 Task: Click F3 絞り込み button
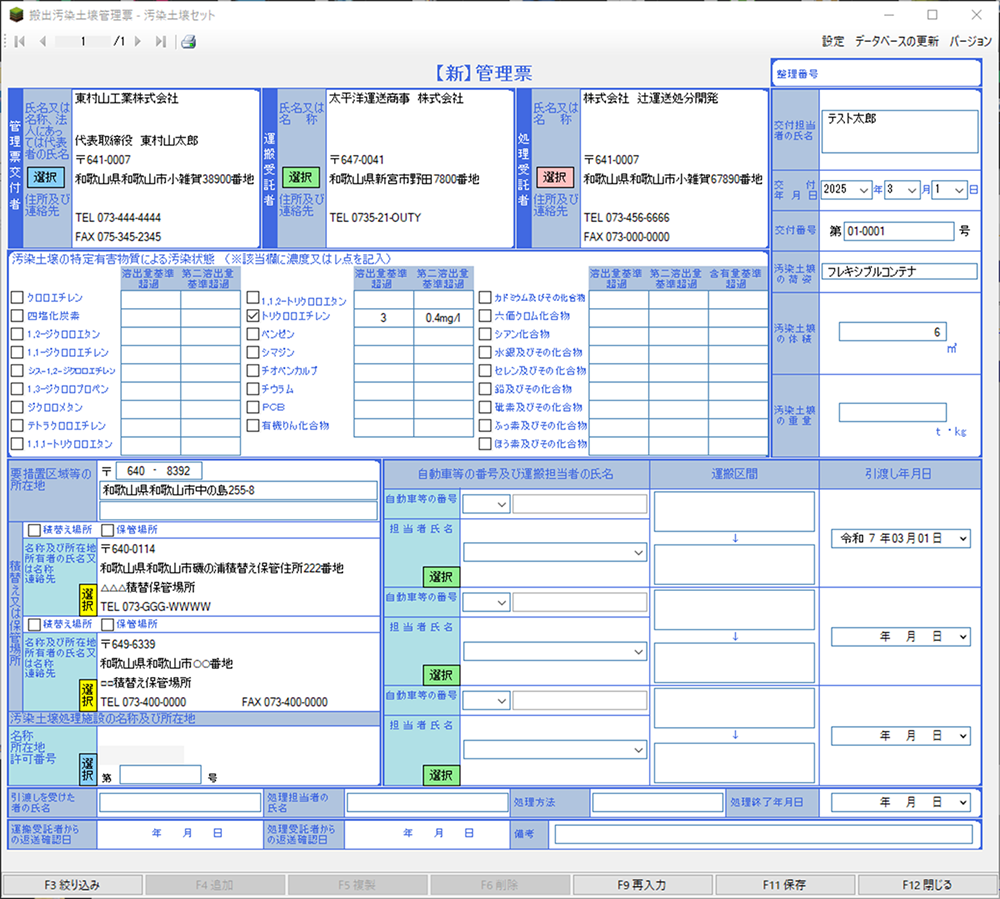click(x=72, y=885)
